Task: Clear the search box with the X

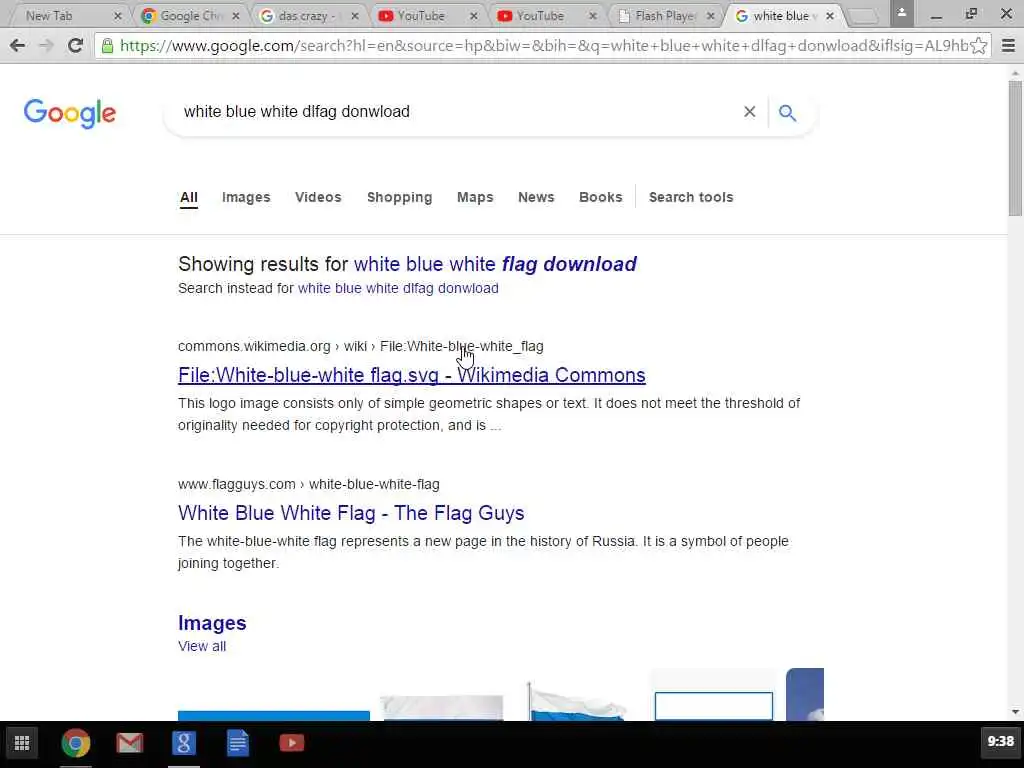Action: (750, 112)
